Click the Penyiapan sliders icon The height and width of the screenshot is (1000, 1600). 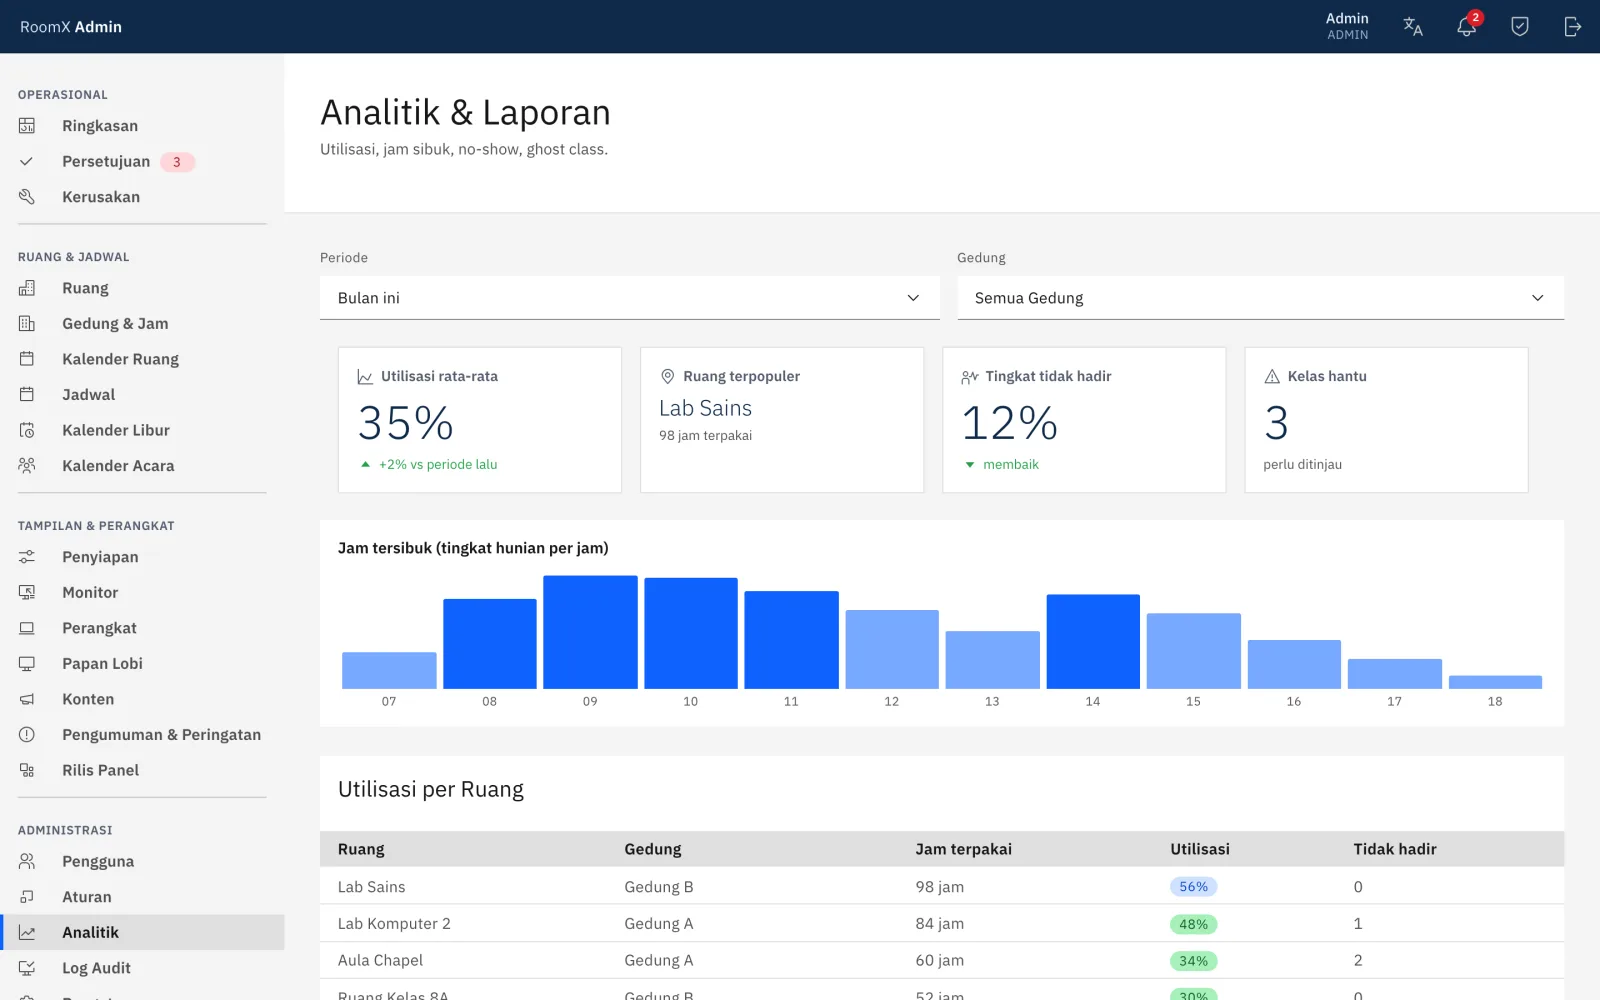(27, 557)
